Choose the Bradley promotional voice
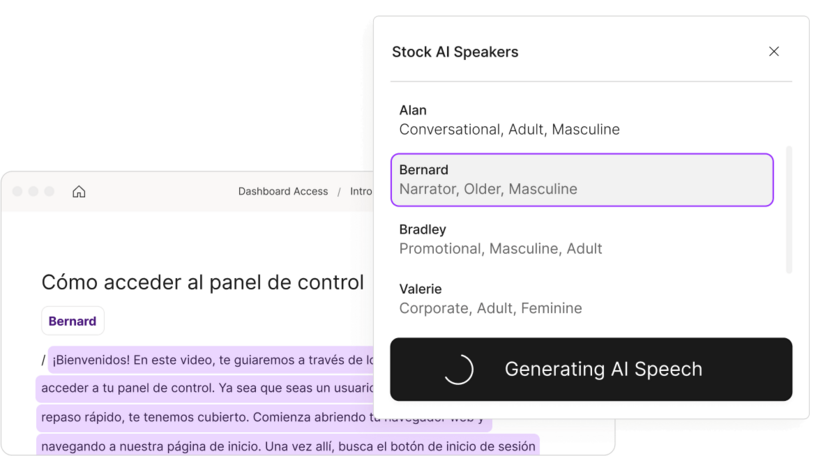Screen dimensions: 825x456 tap(582, 239)
